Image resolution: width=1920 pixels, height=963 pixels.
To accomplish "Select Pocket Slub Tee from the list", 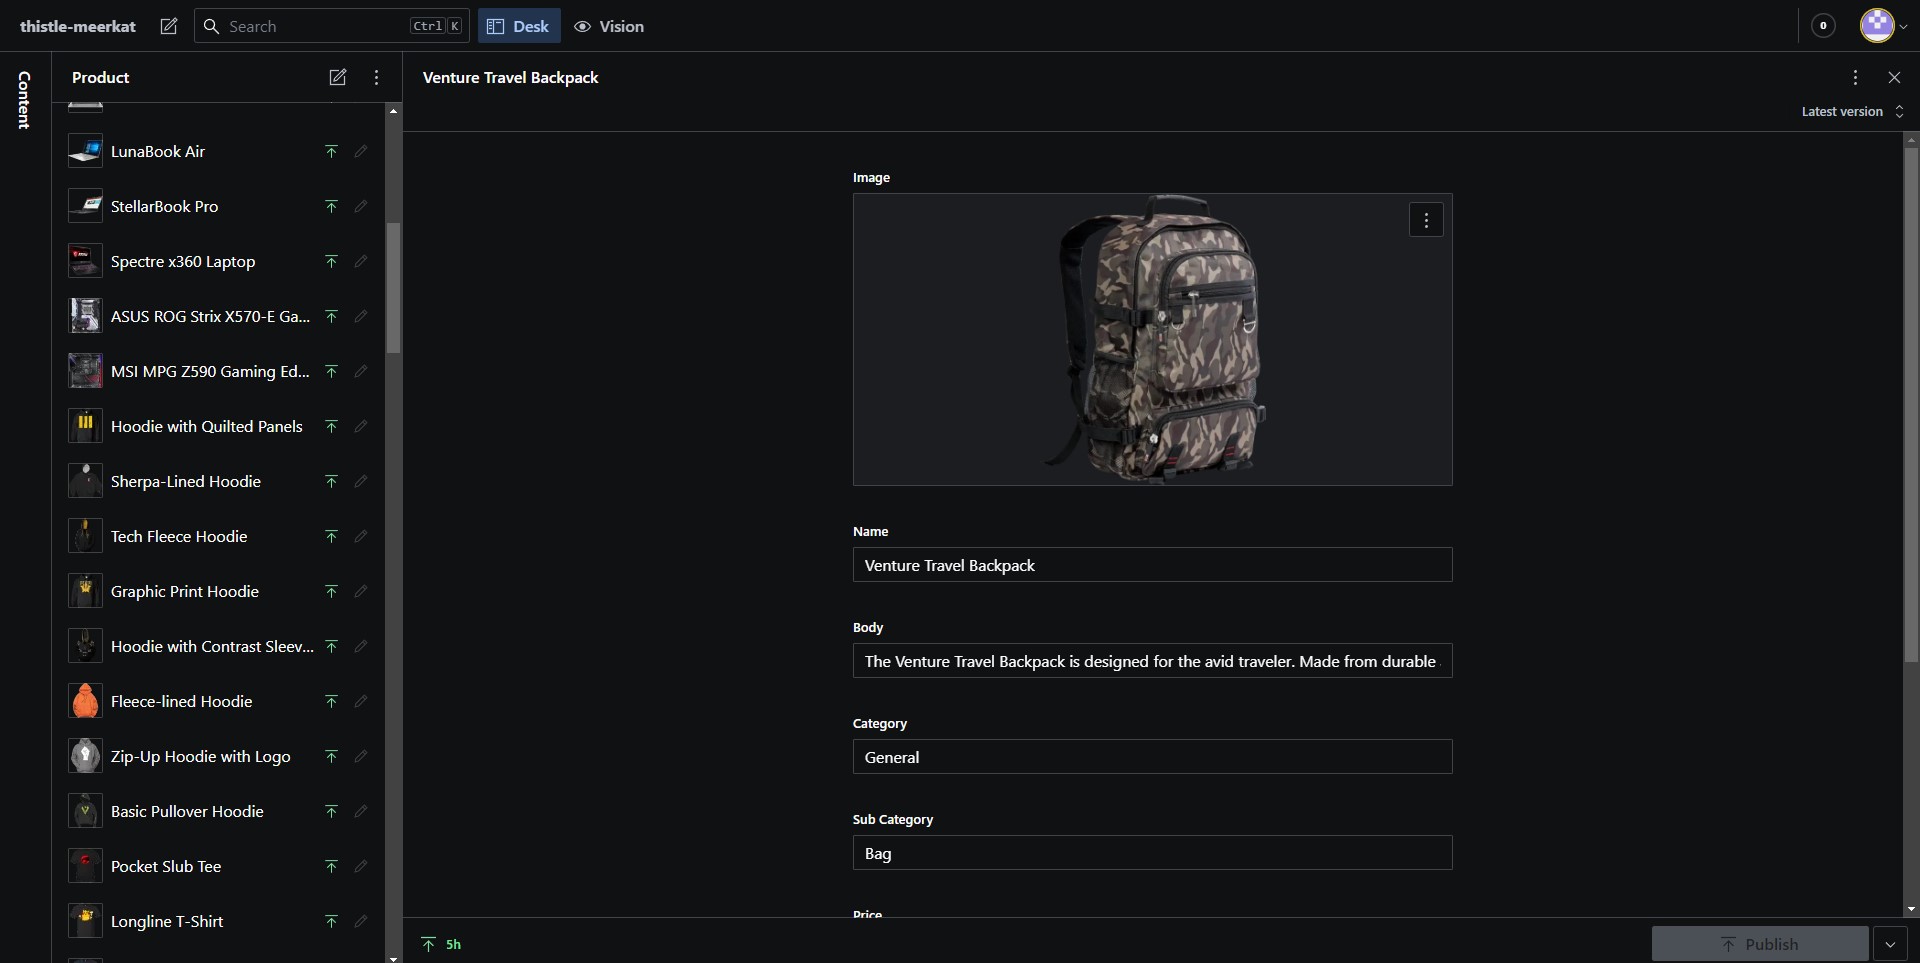I will [x=166, y=866].
